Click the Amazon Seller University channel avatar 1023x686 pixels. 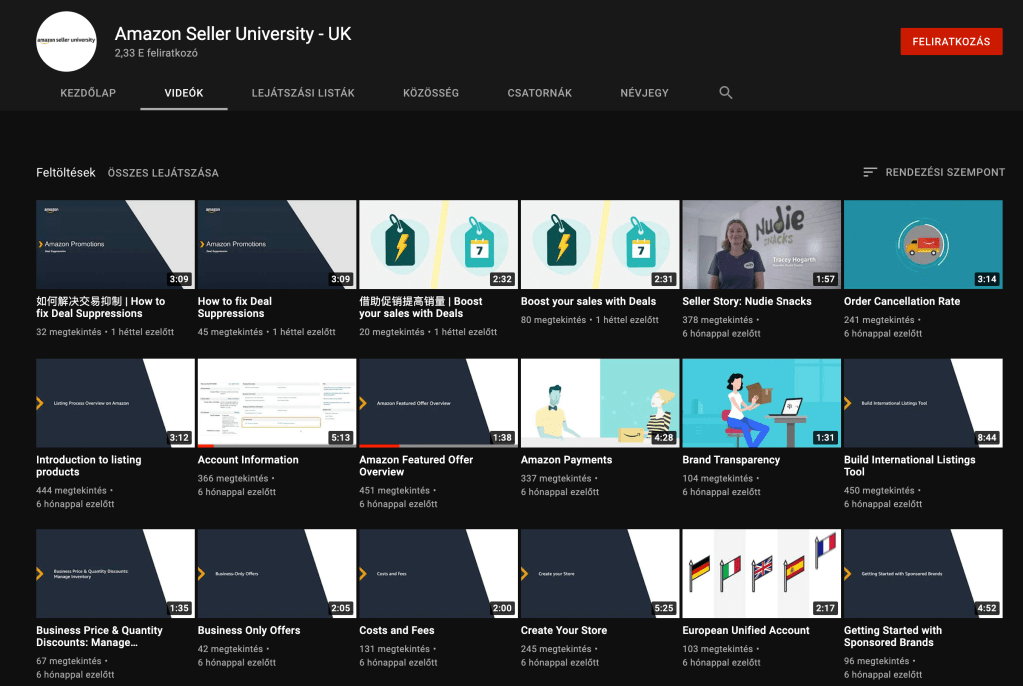click(66, 42)
